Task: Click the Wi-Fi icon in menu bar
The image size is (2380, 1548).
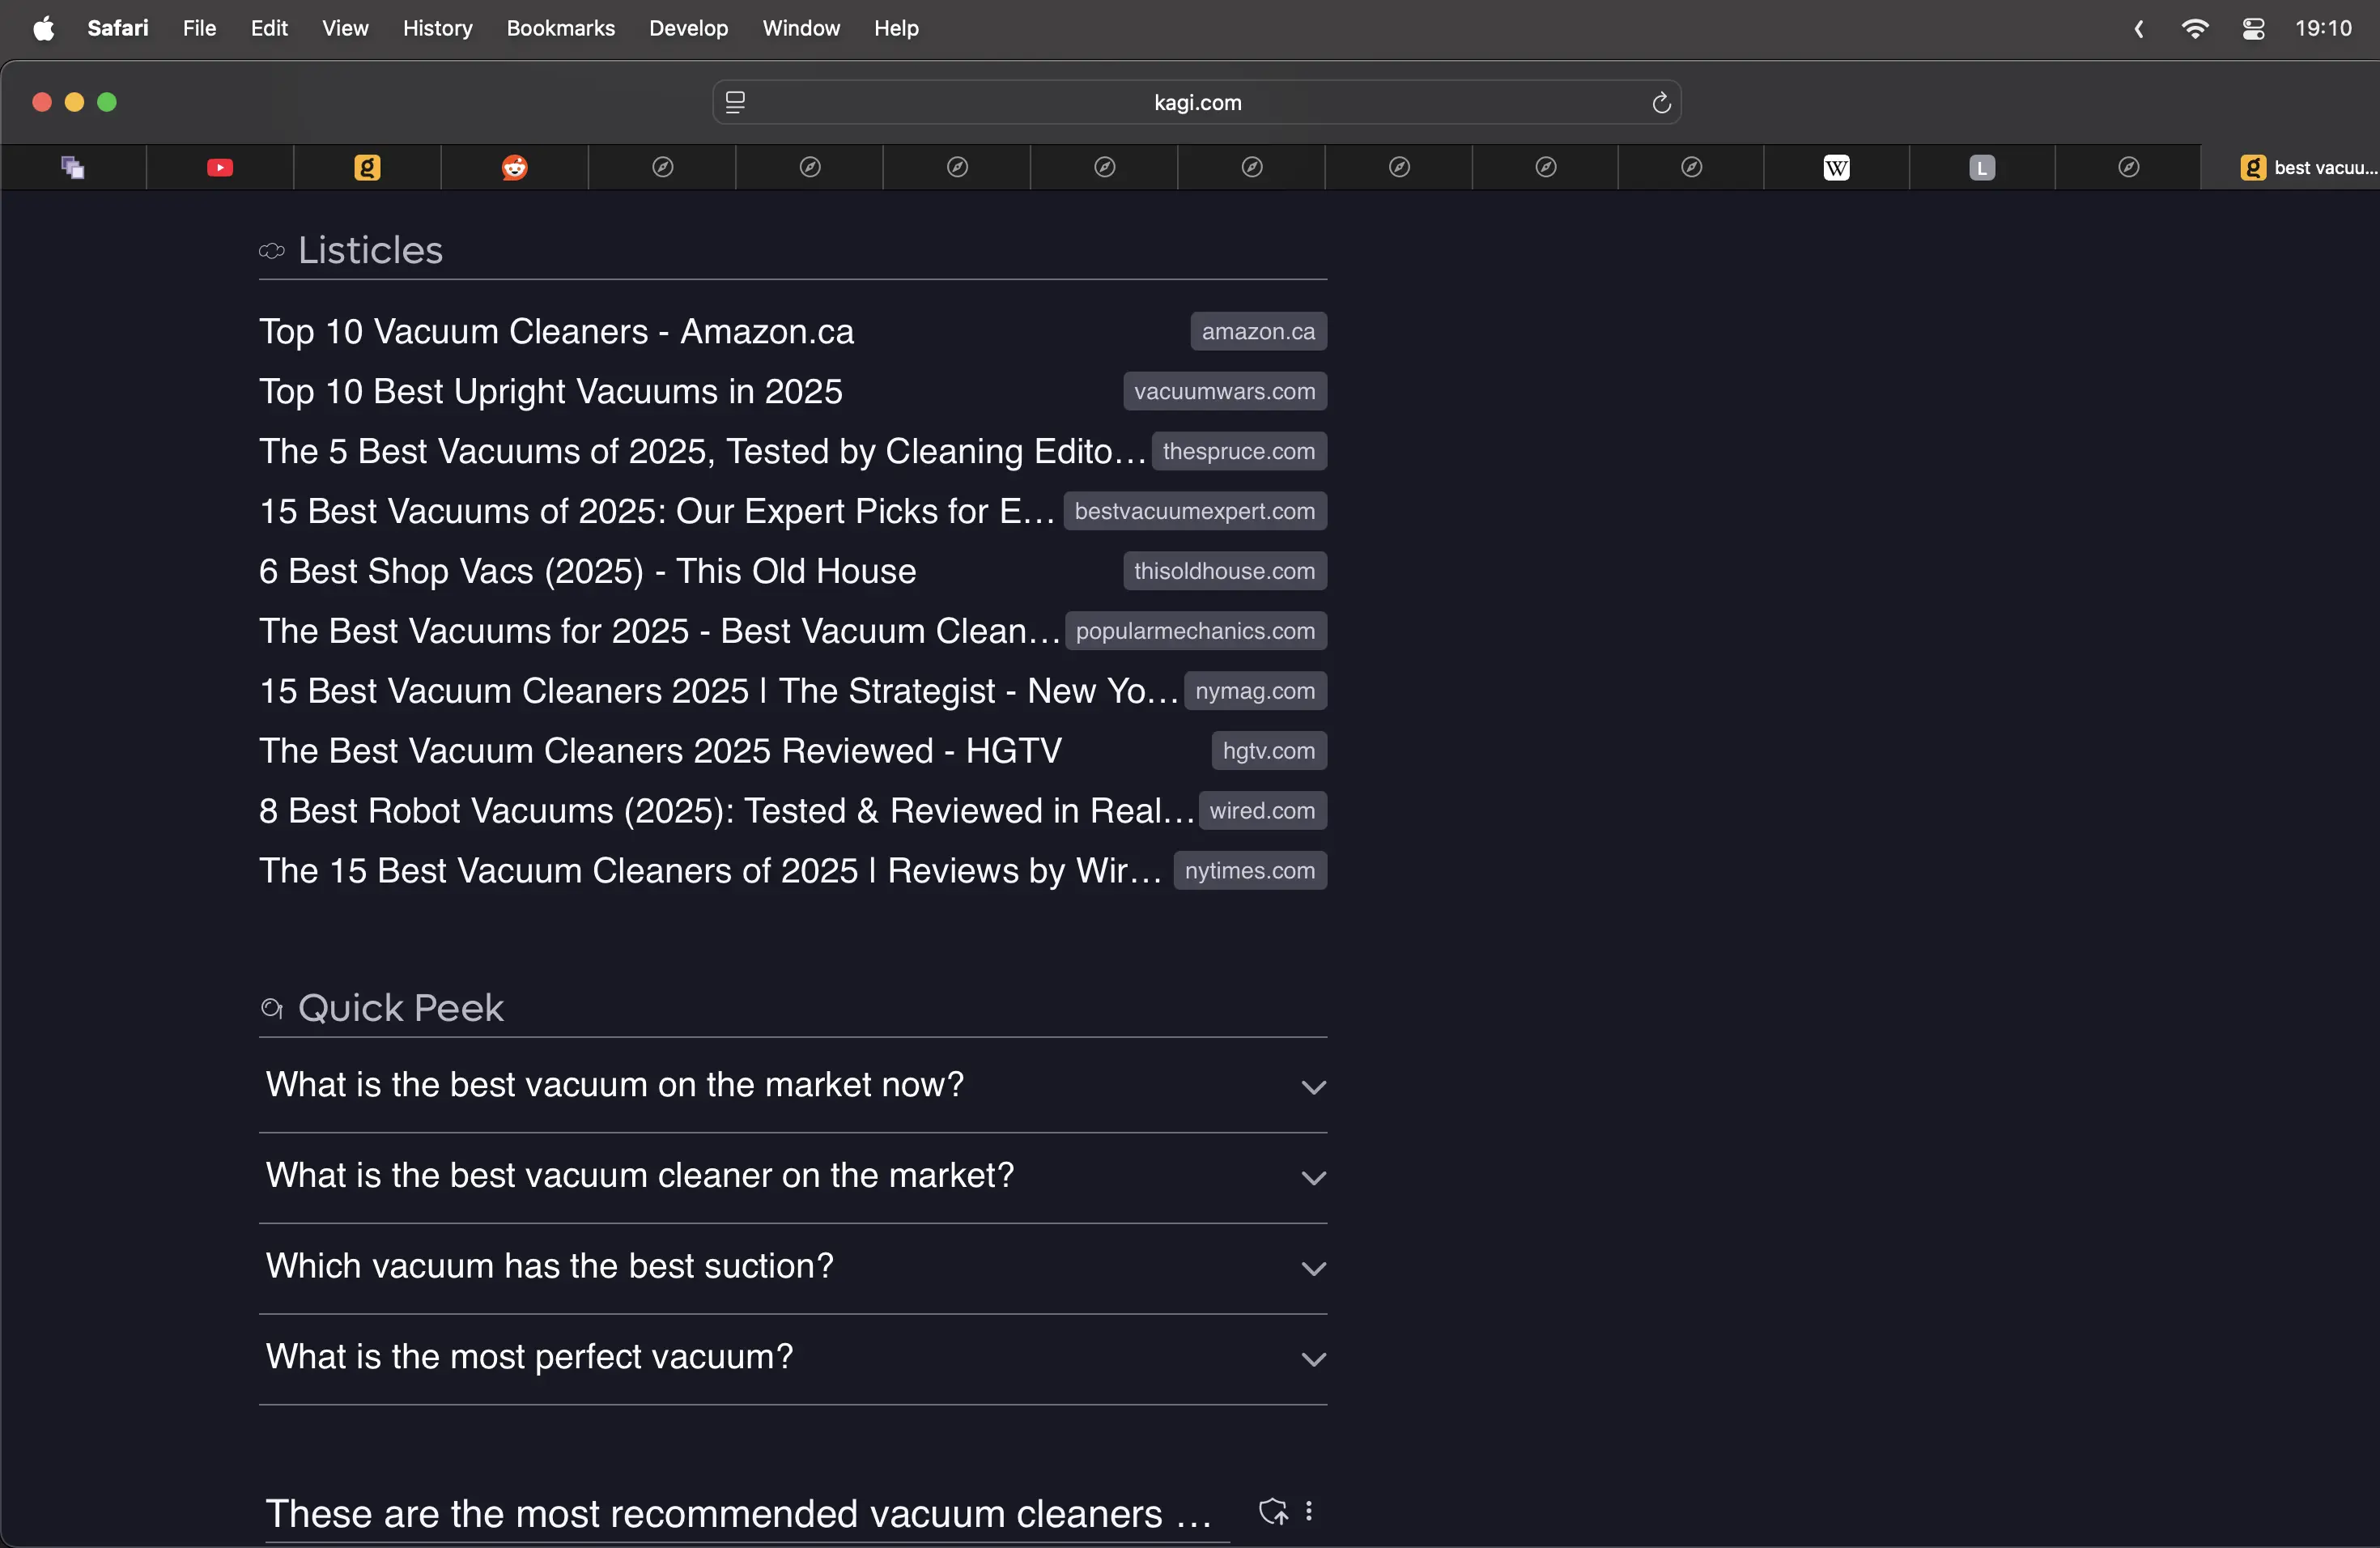Action: point(2194,28)
